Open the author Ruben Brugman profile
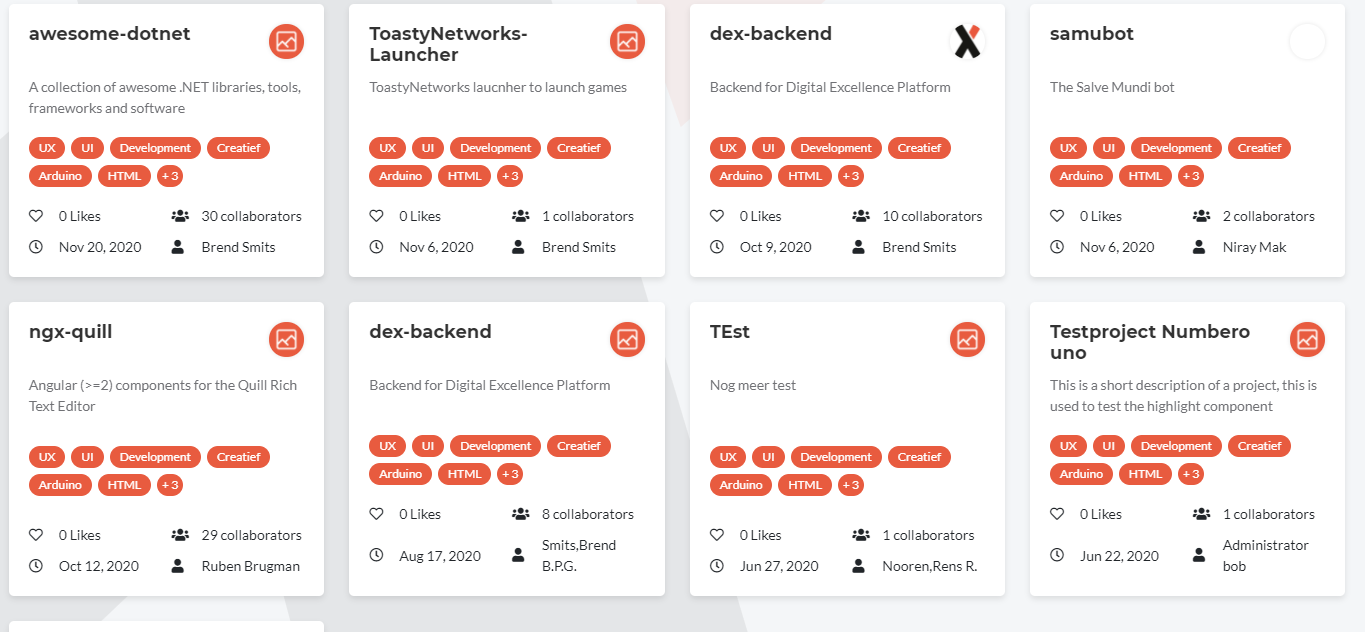1365x632 pixels. (x=248, y=565)
